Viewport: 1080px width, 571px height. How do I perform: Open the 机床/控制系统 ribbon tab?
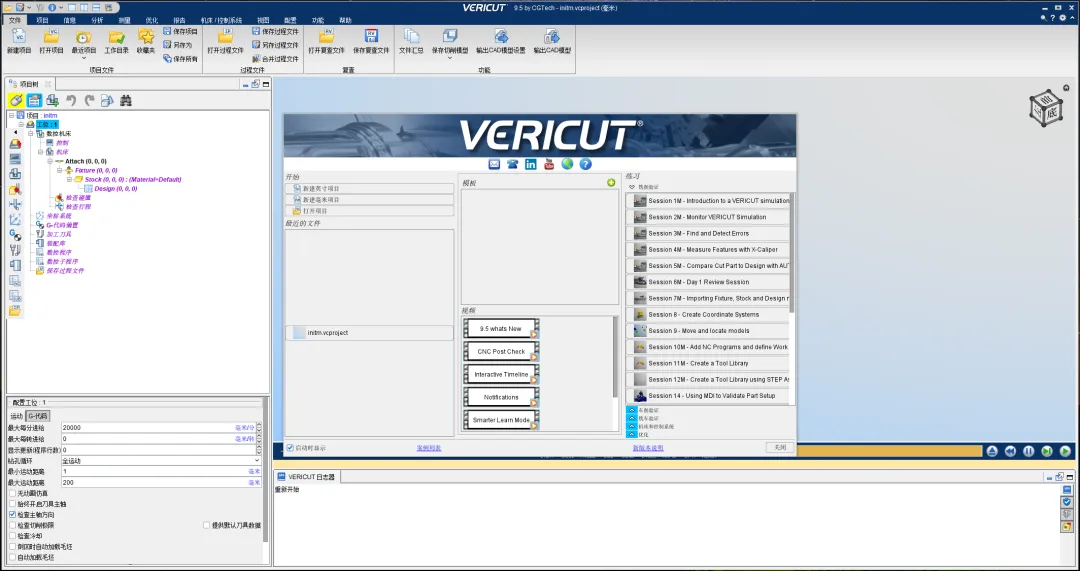[222, 21]
